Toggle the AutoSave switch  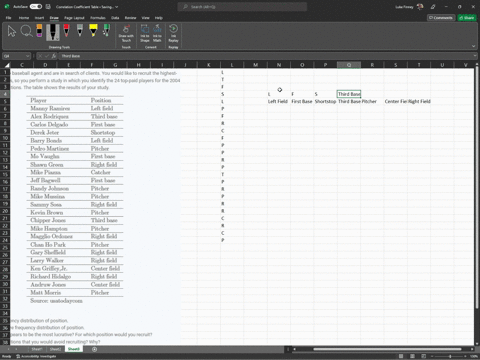click(x=36, y=7)
